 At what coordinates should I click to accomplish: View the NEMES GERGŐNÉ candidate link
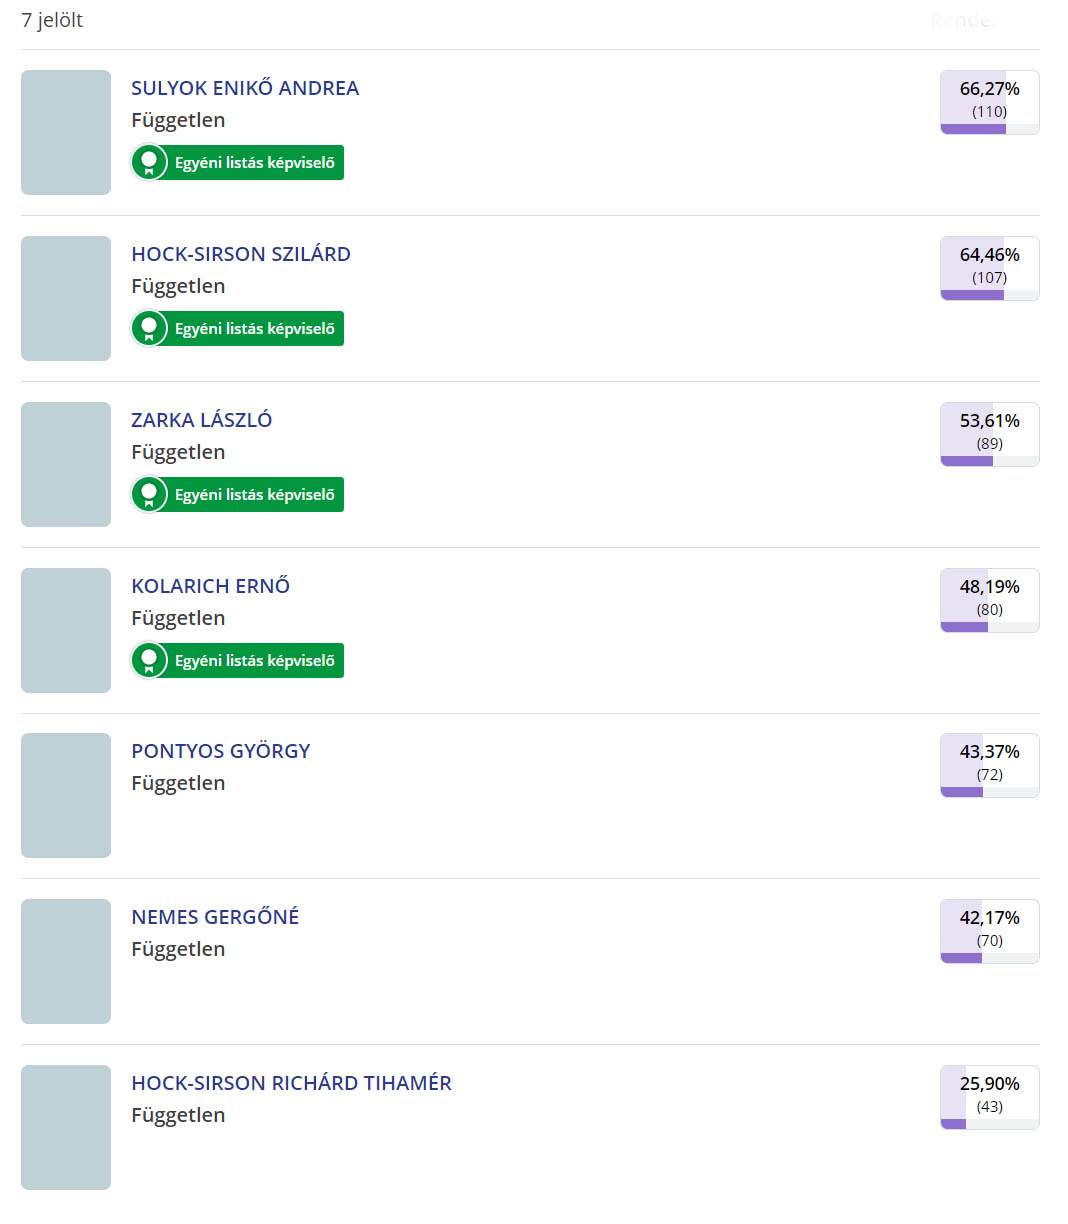tap(215, 917)
